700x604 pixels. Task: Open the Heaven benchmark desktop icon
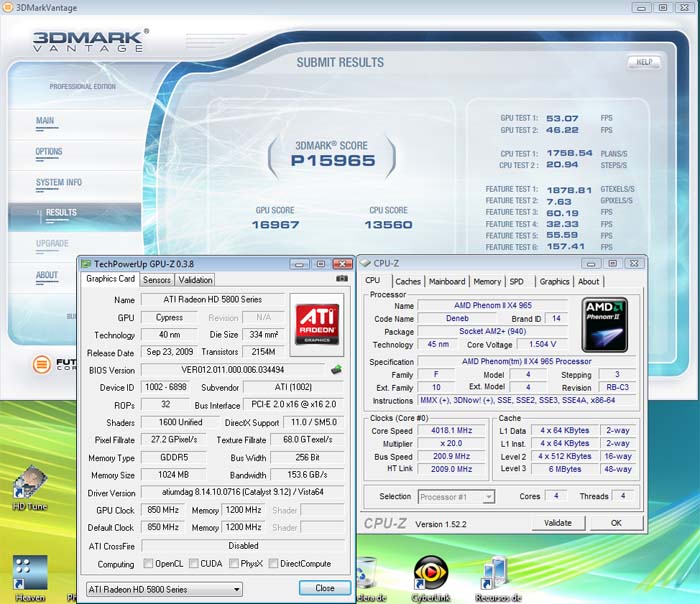click(30, 578)
